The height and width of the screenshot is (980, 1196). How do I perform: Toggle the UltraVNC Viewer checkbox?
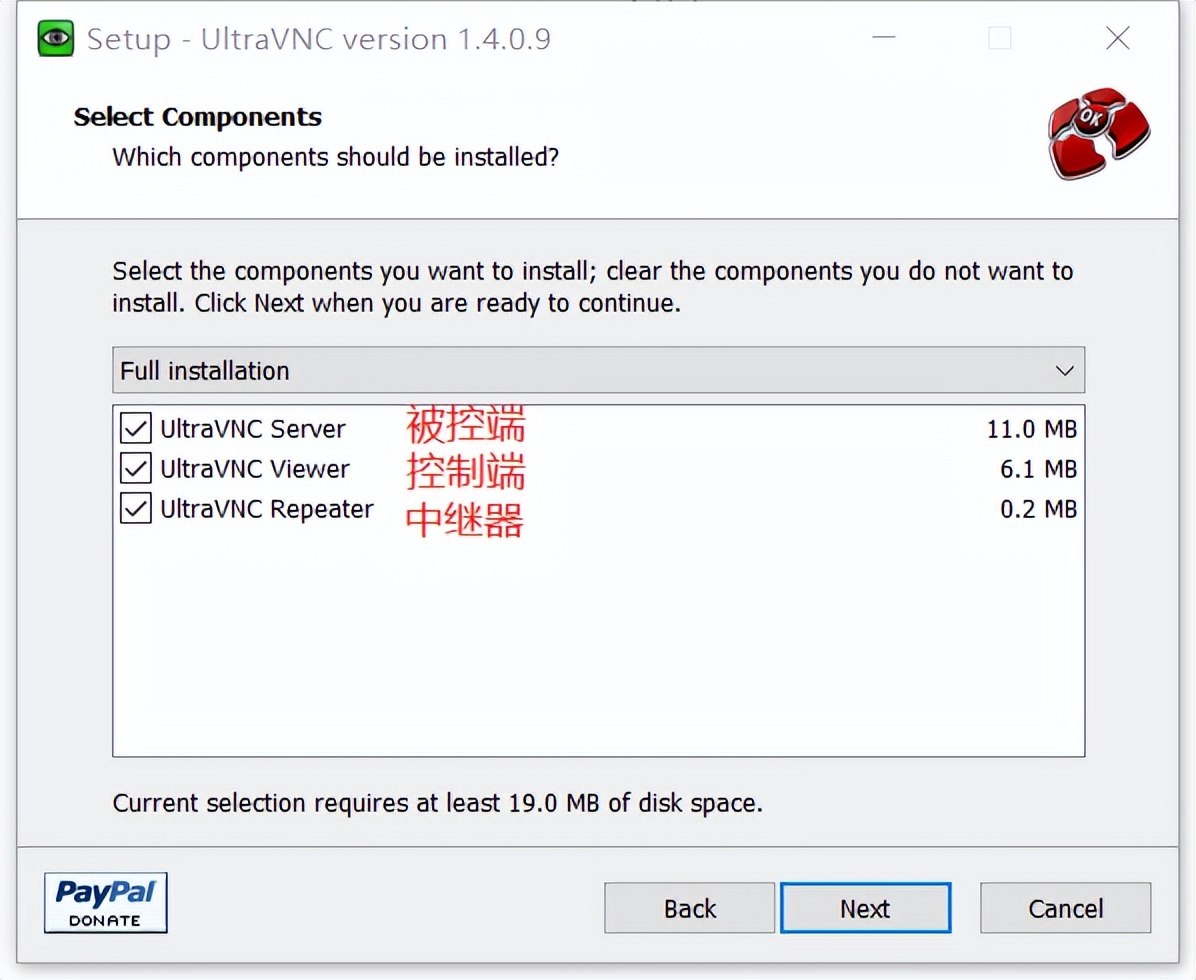(135, 469)
